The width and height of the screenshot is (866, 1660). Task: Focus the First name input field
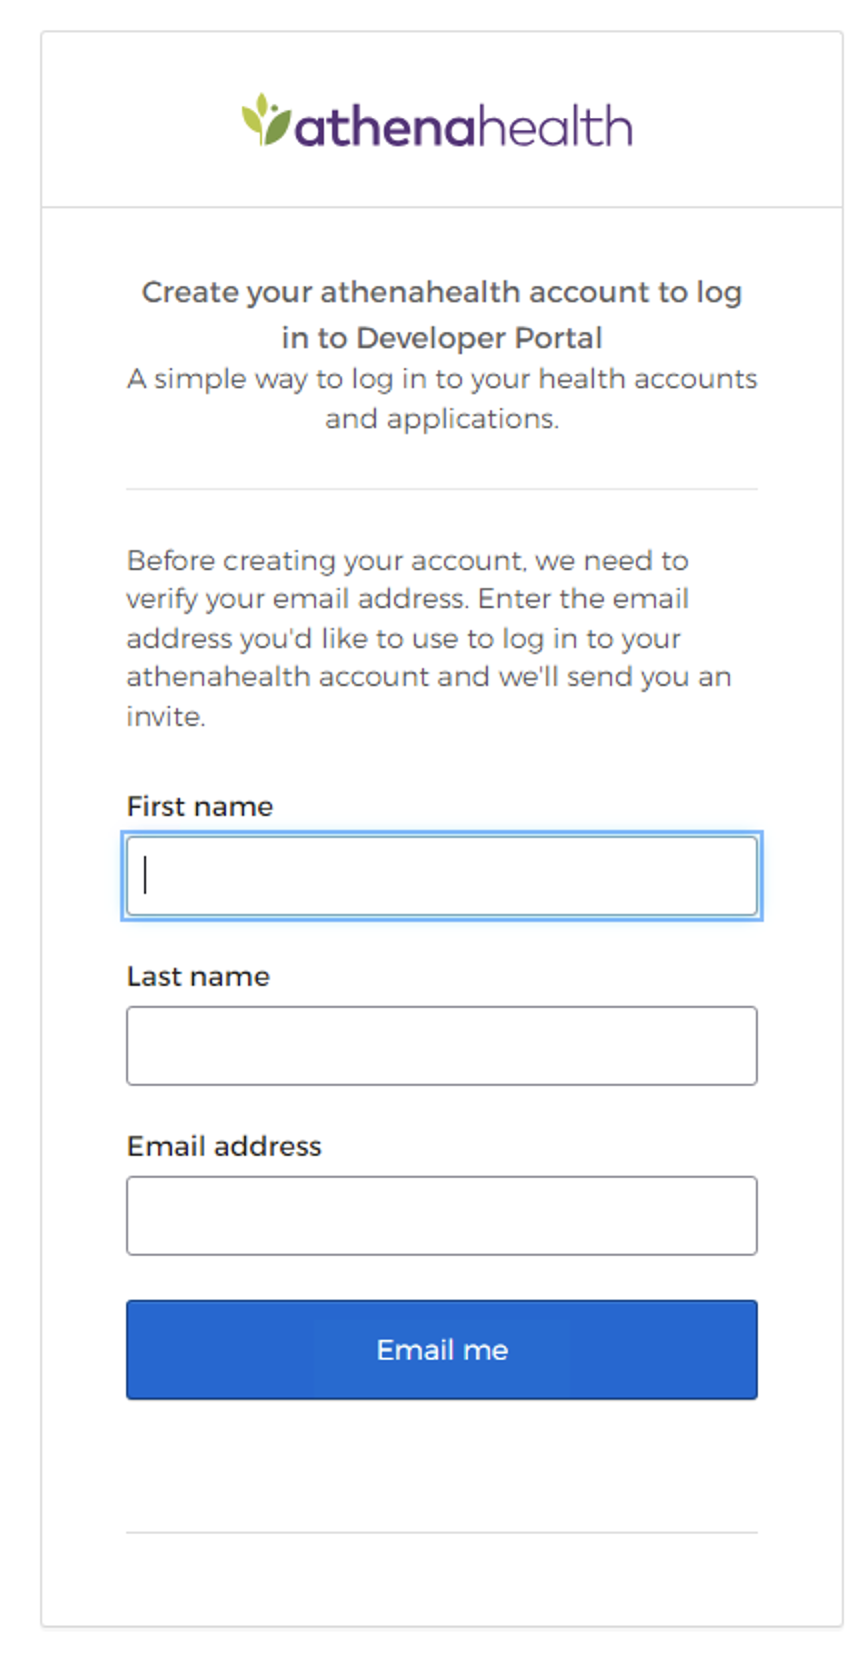click(x=442, y=876)
